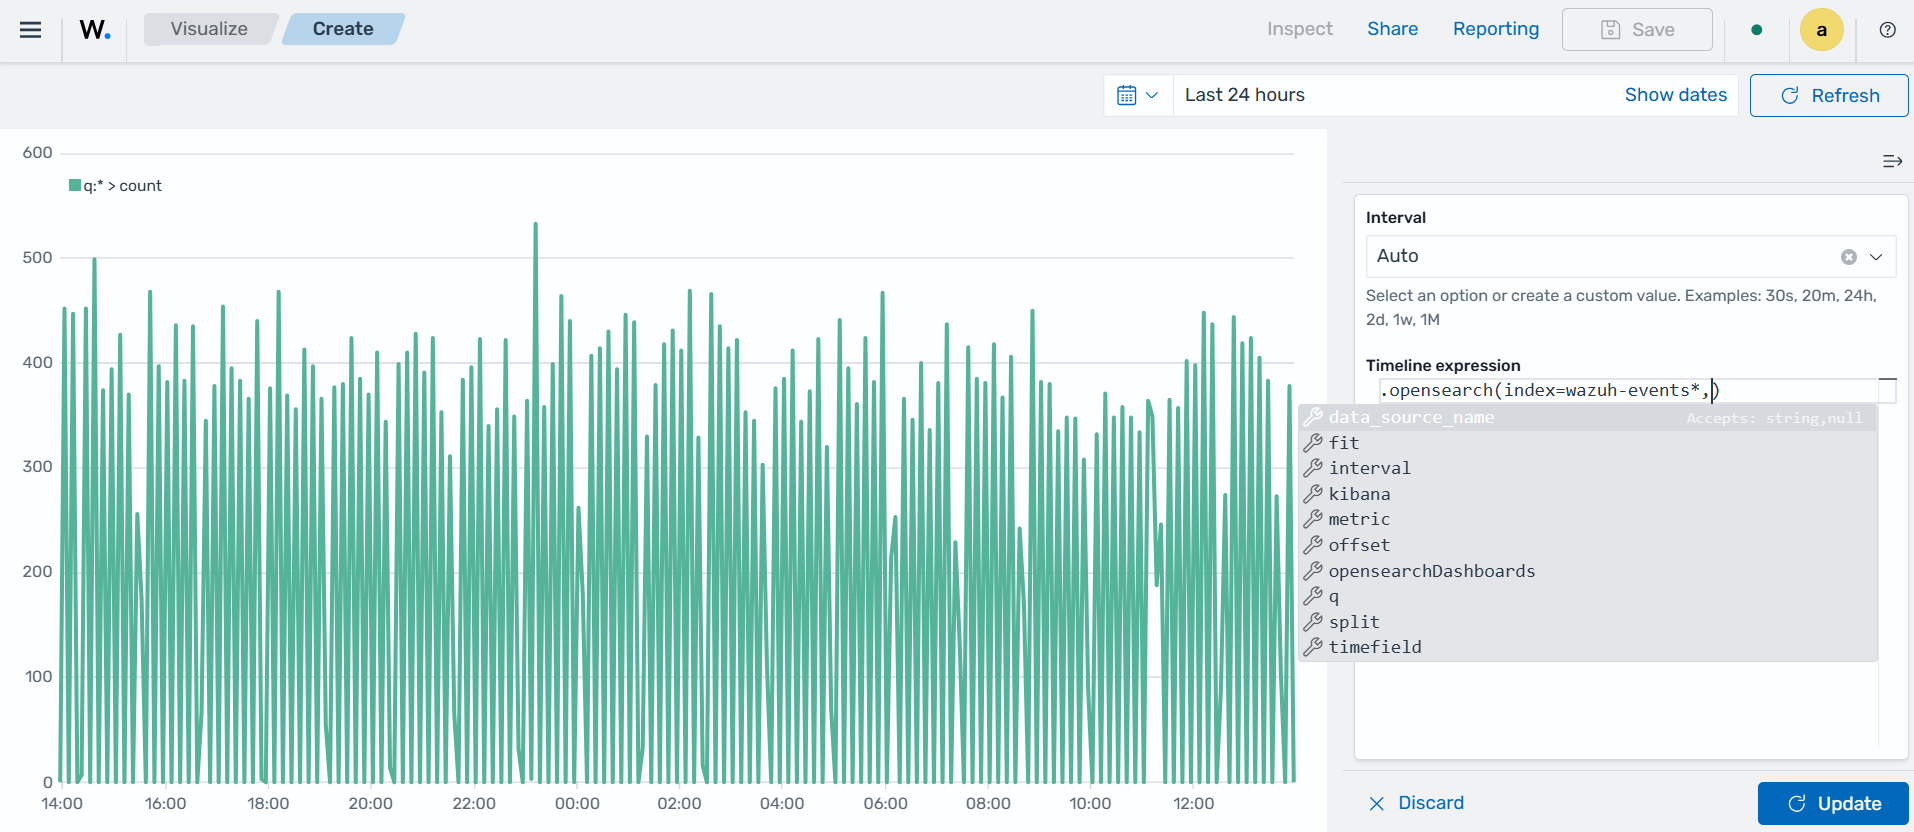This screenshot has height=832, width=1914.
Task: Discard the editor changes
Action: pyautogui.click(x=1416, y=803)
